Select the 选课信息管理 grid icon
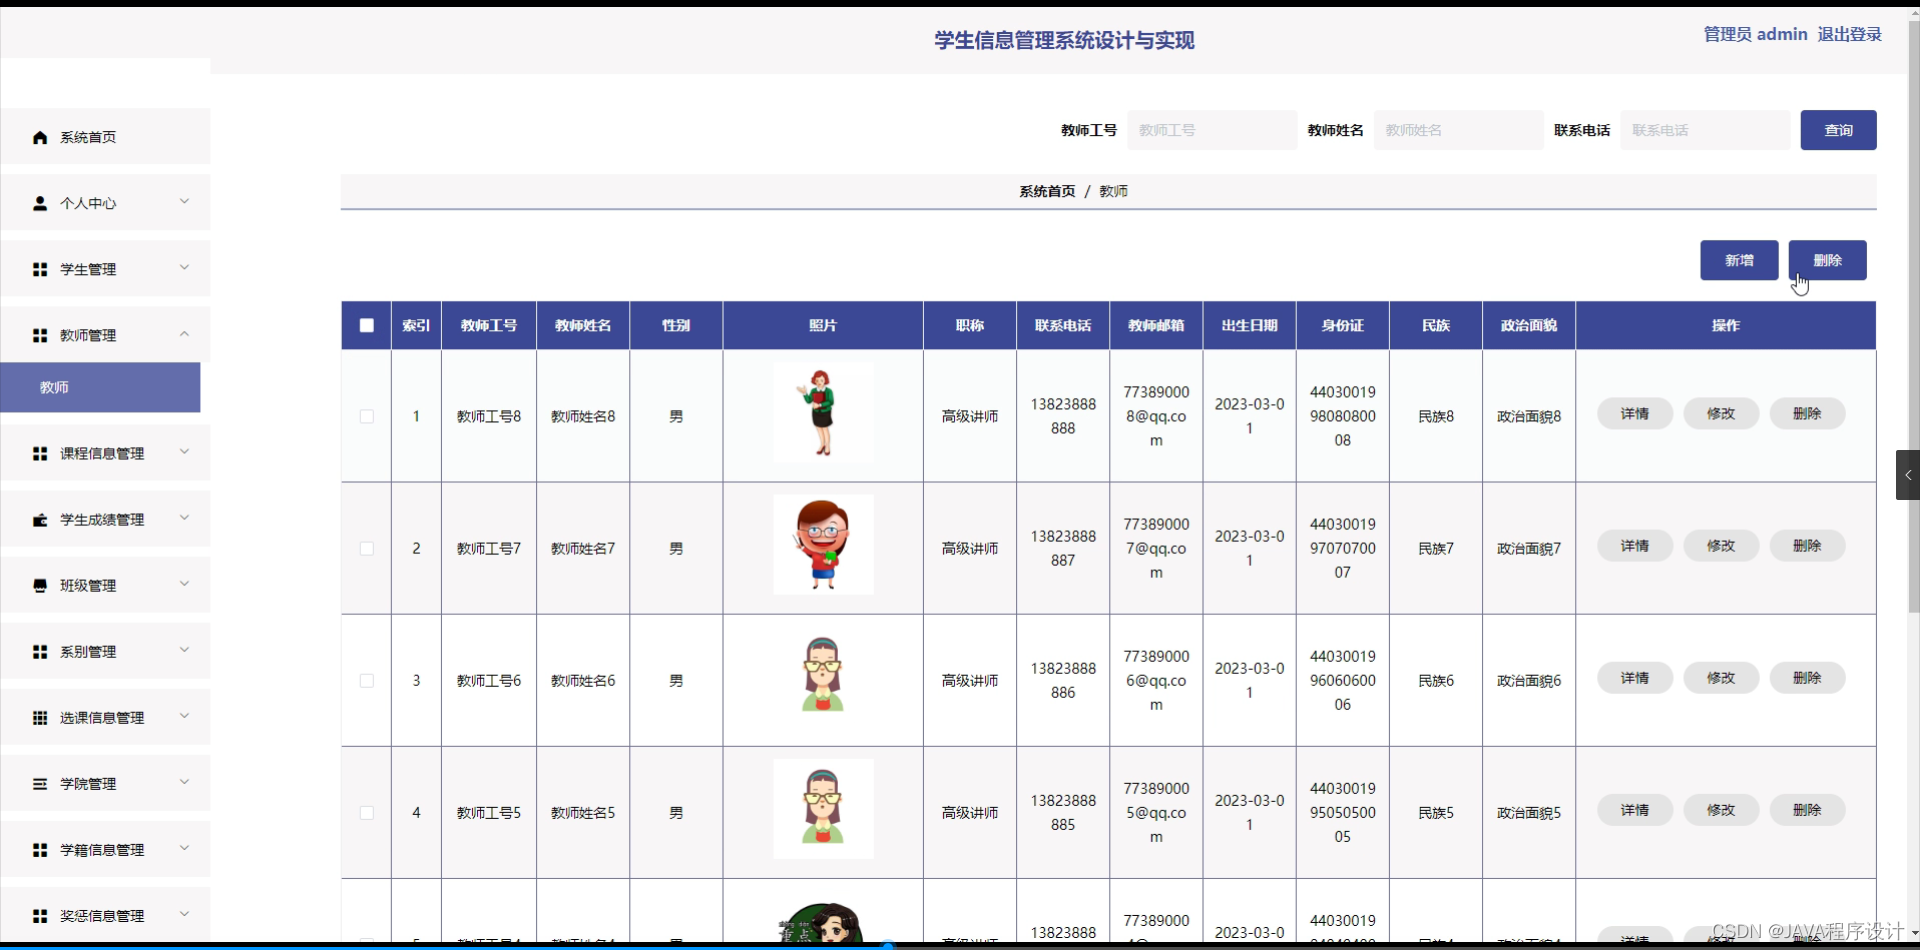Screen dimensions: 1920x950 click(x=40, y=717)
